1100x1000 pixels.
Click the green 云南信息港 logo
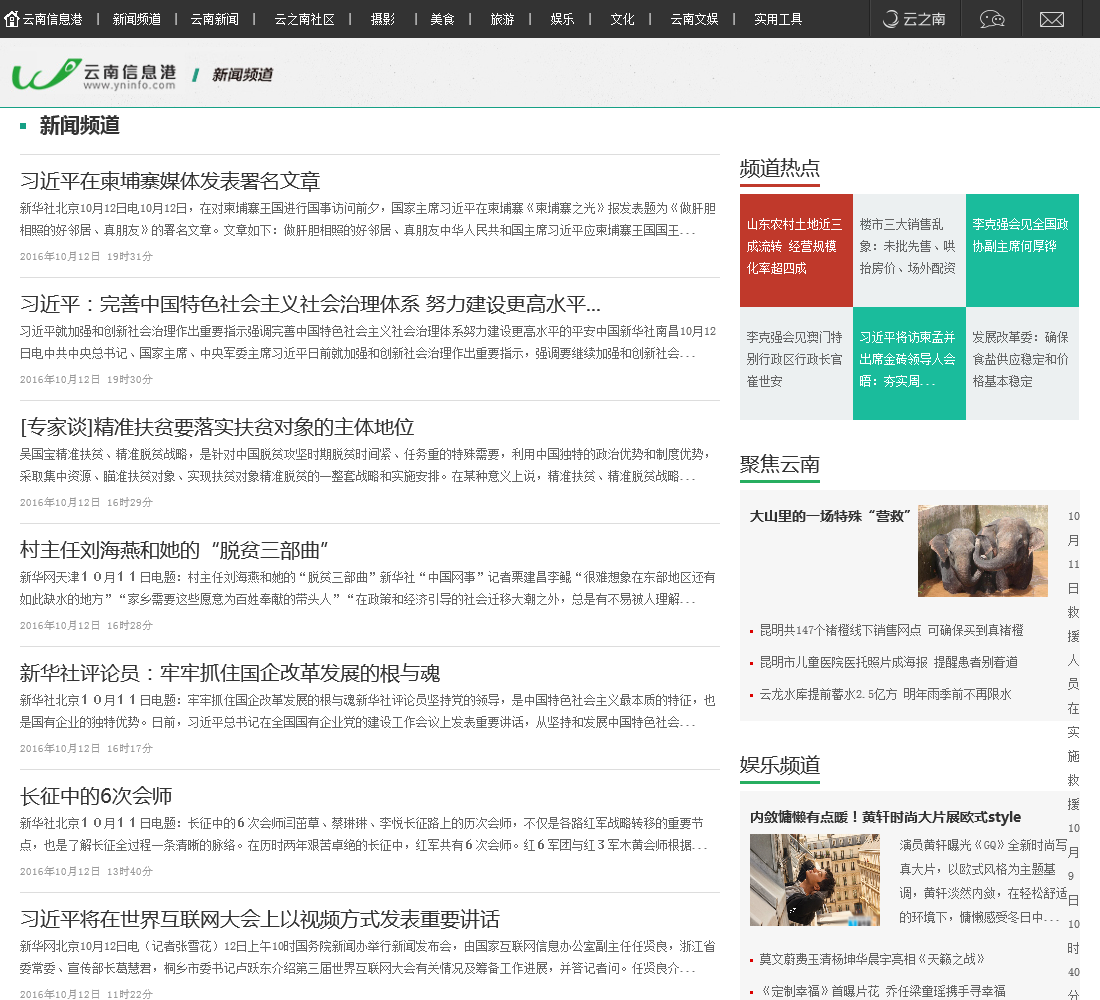pos(94,75)
